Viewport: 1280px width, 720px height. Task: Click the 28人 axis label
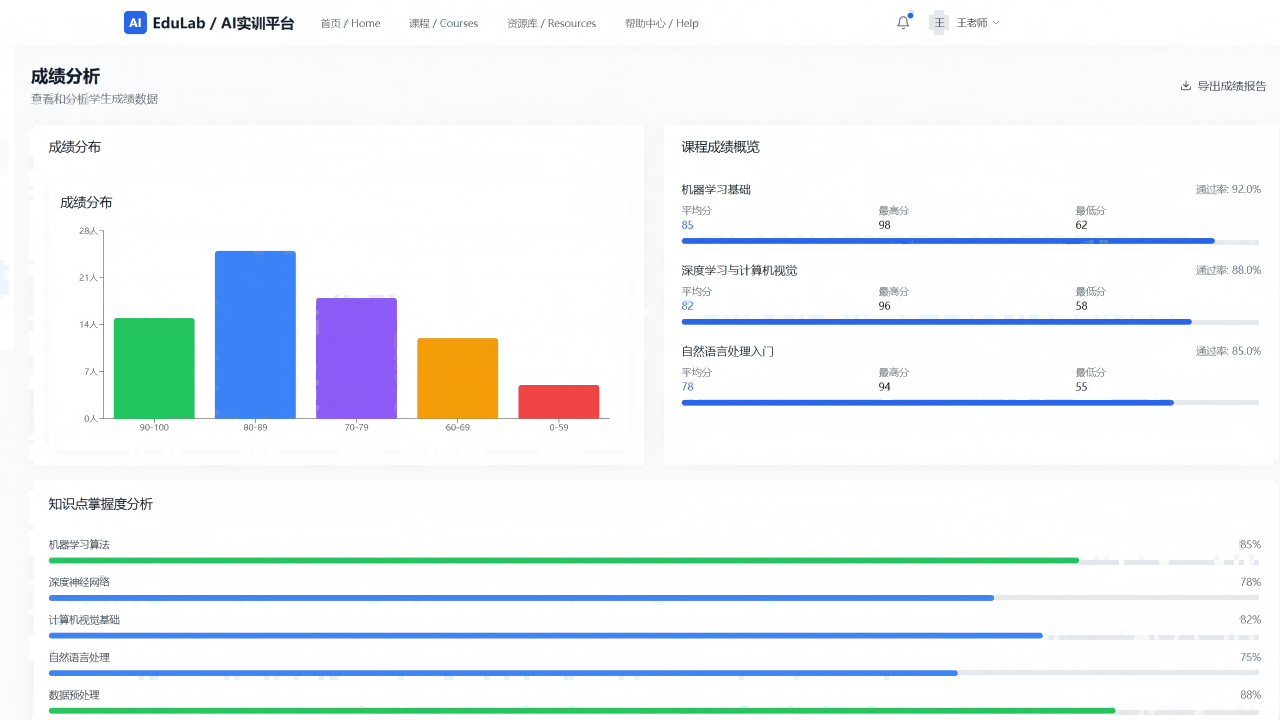point(89,231)
